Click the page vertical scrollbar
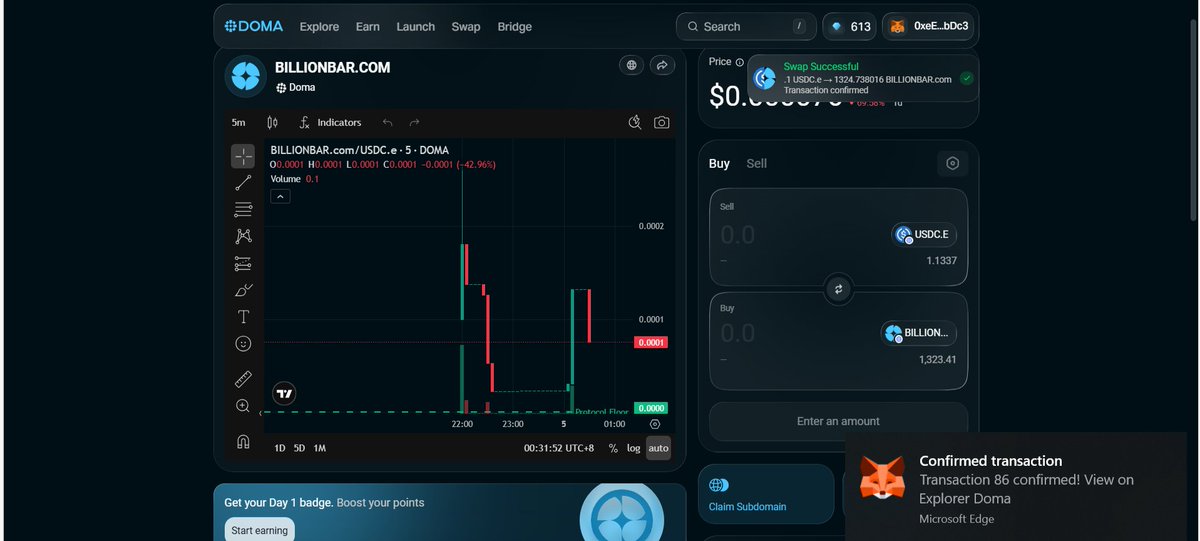This screenshot has height=541, width=1200. [1193, 120]
